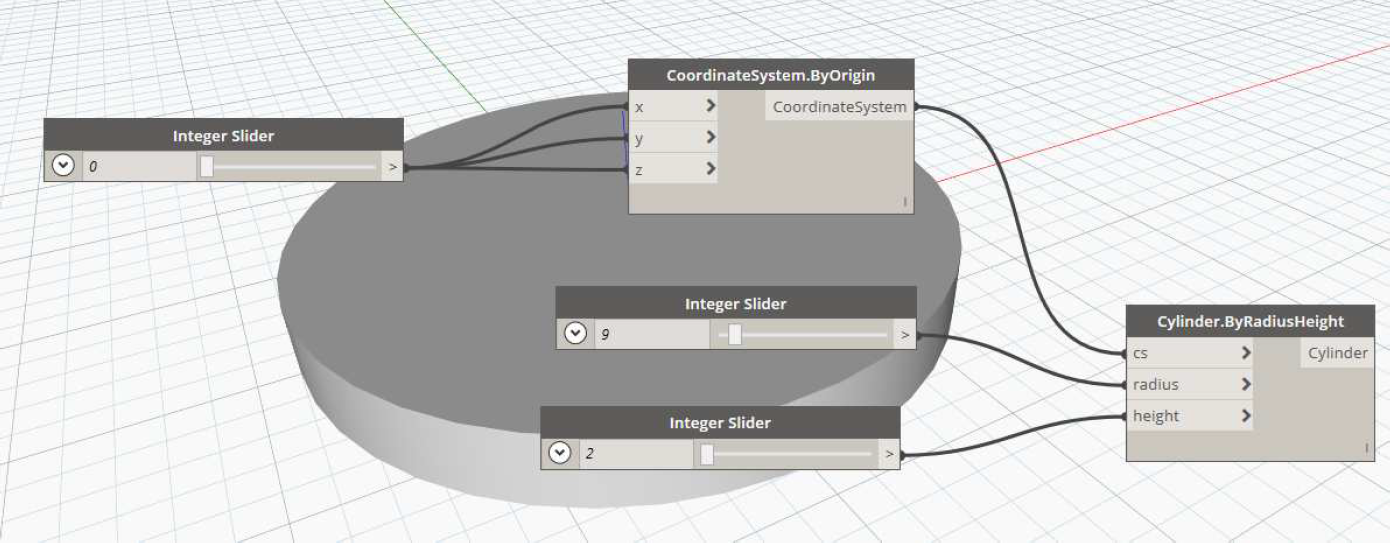Click the CoordinateSystem output port
This screenshot has height=544, width=1391.
[x=839, y=107]
